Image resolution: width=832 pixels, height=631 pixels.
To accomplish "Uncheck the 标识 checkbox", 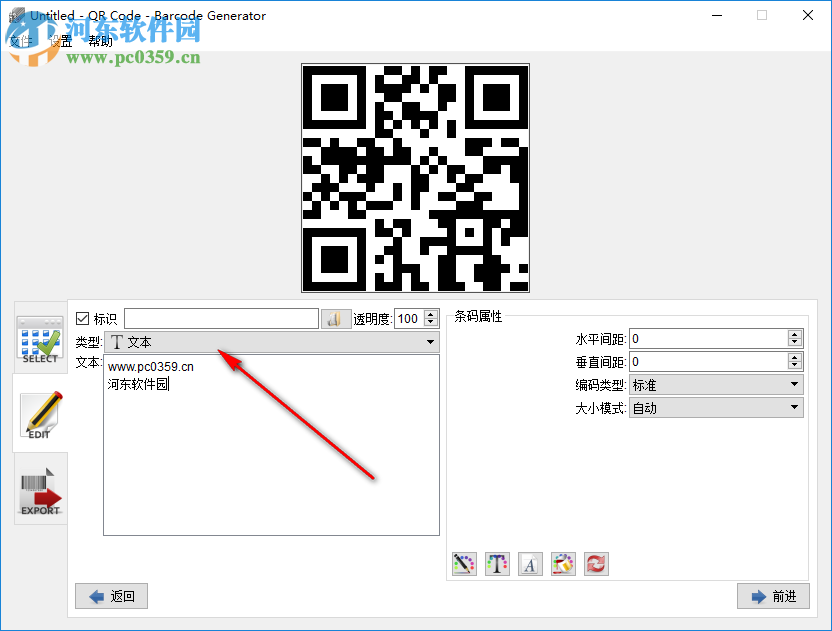I will click(82, 318).
